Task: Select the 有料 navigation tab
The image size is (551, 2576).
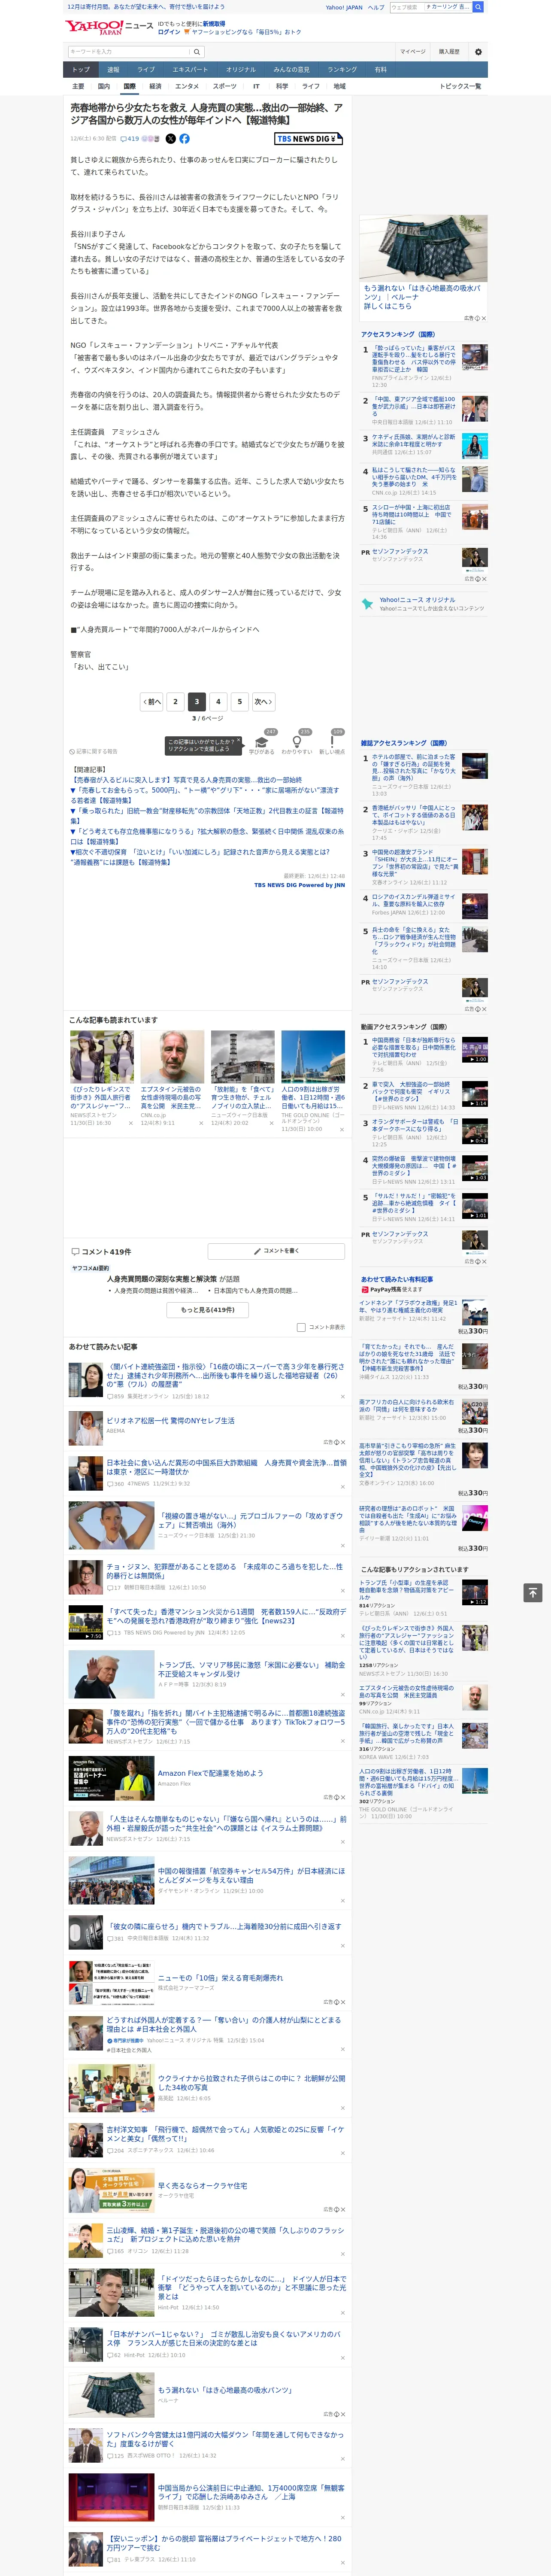Action: [x=380, y=70]
